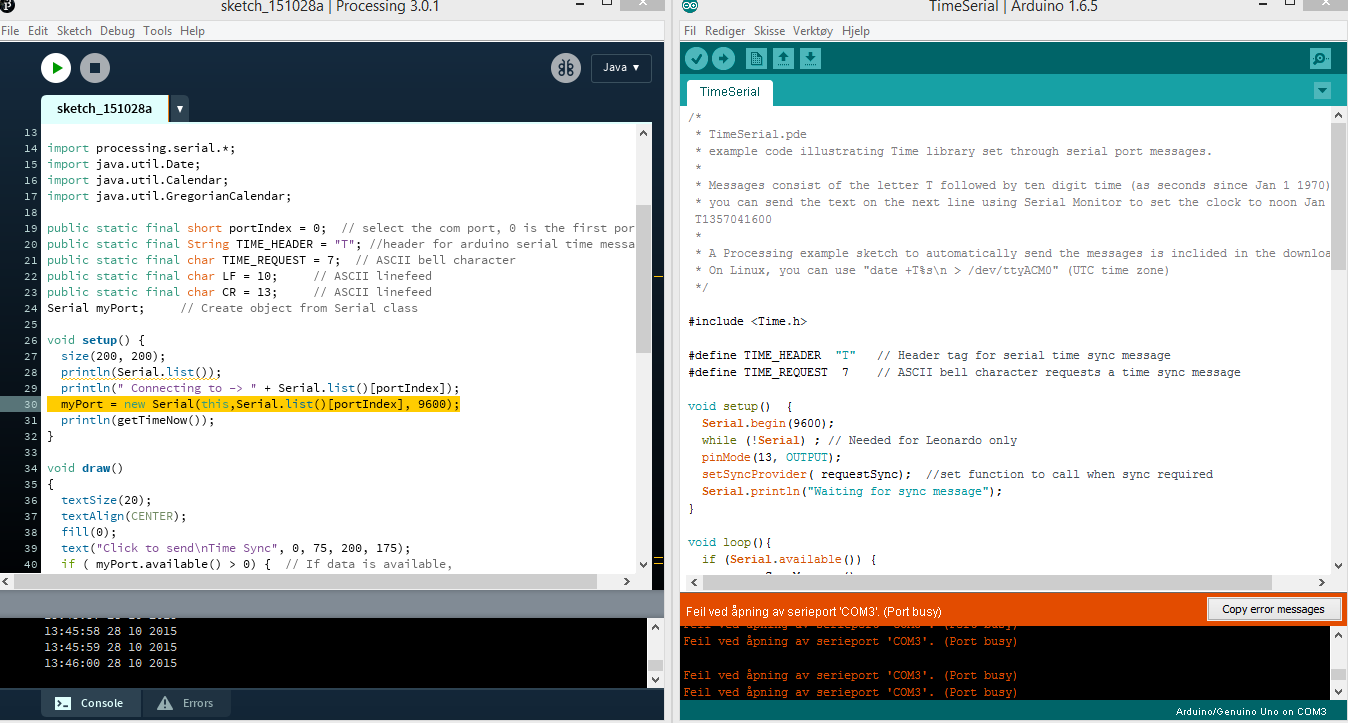Screen dimensions: 1348x723
Task: Click the orange 'Port busy' error status message
Action: 813,611
